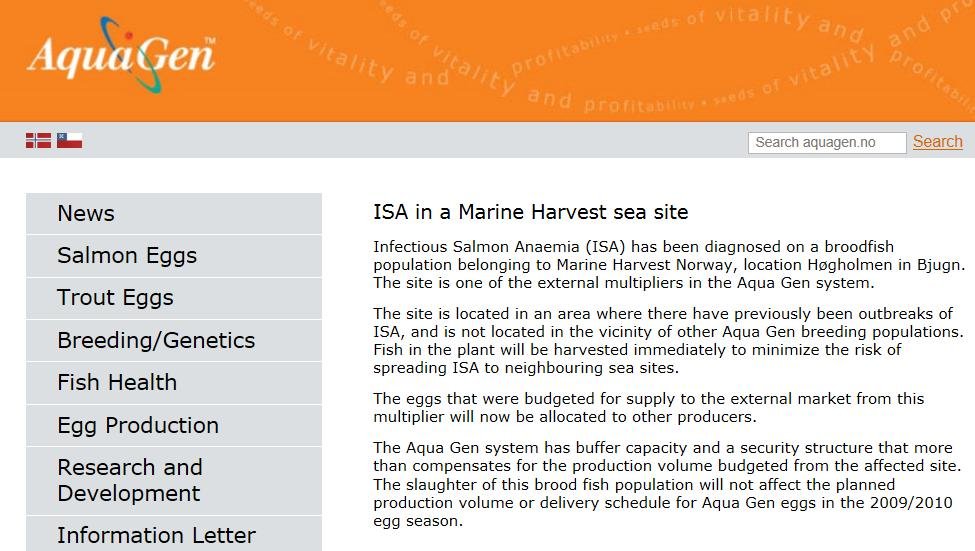This screenshot has height=551, width=975.
Task: Open the News menu item
Action: tap(86, 214)
